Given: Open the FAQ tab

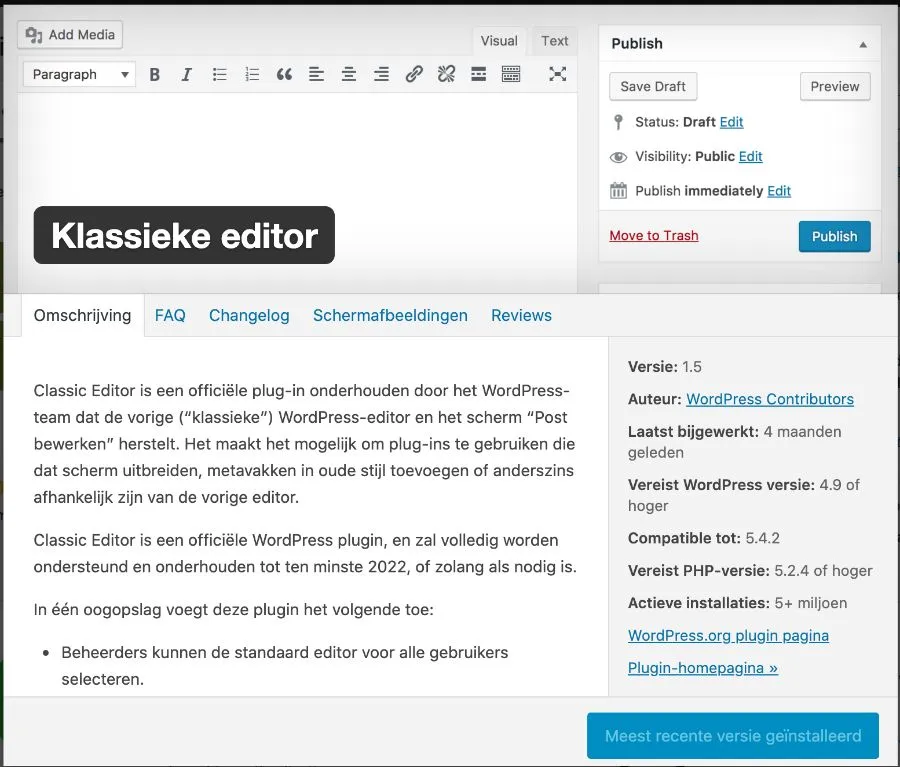Looking at the screenshot, I should point(170,315).
